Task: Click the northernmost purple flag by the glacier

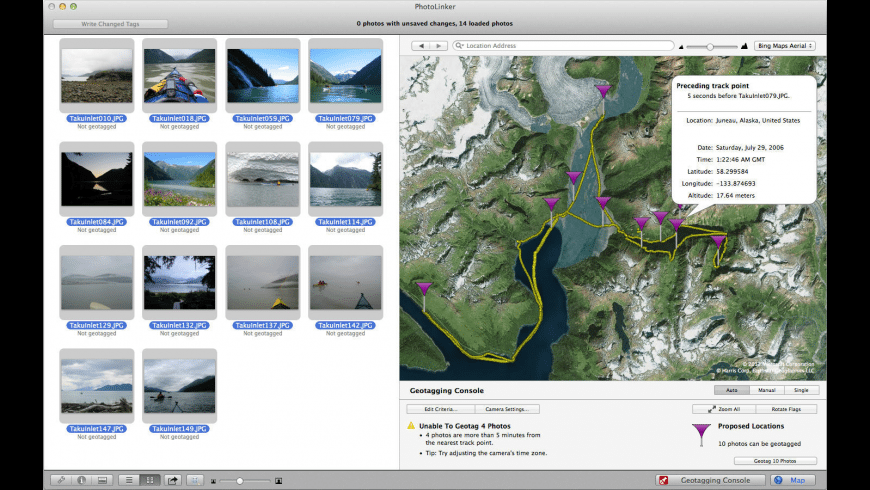Action: tap(603, 93)
